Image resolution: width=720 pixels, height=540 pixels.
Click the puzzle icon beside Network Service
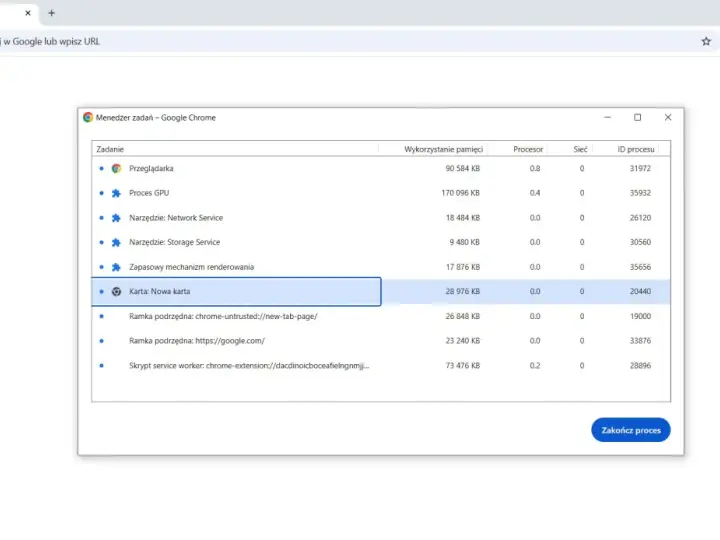point(116,218)
